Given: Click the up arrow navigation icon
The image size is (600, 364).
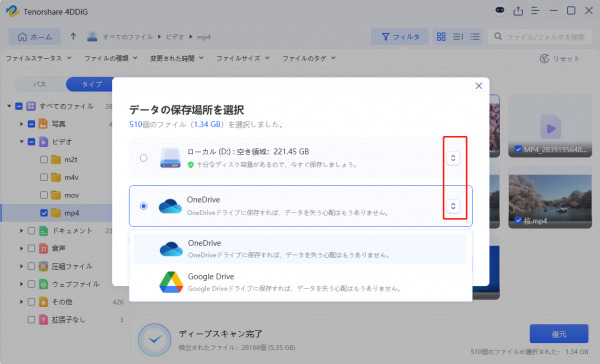Looking at the screenshot, I should tap(73, 36).
